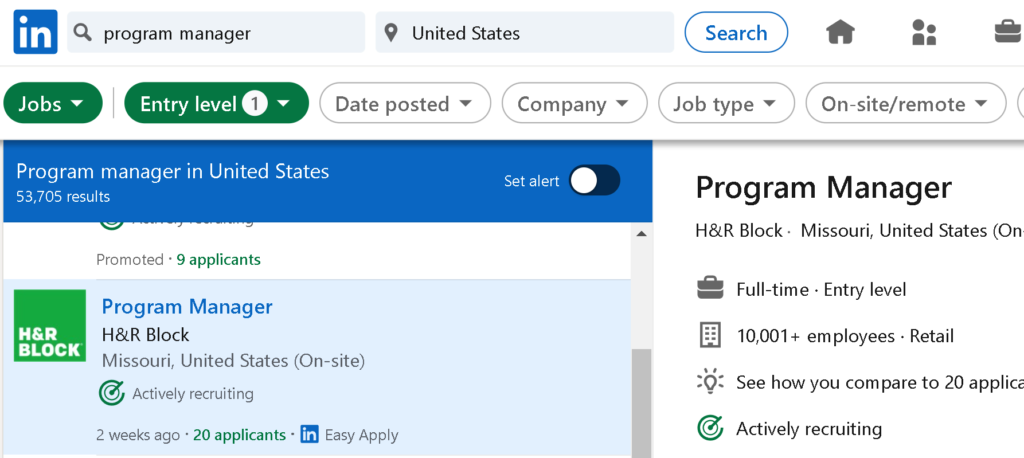Click the 2 weeks ago text
Viewport: 1024px width, 458px height.
point(138,434)
